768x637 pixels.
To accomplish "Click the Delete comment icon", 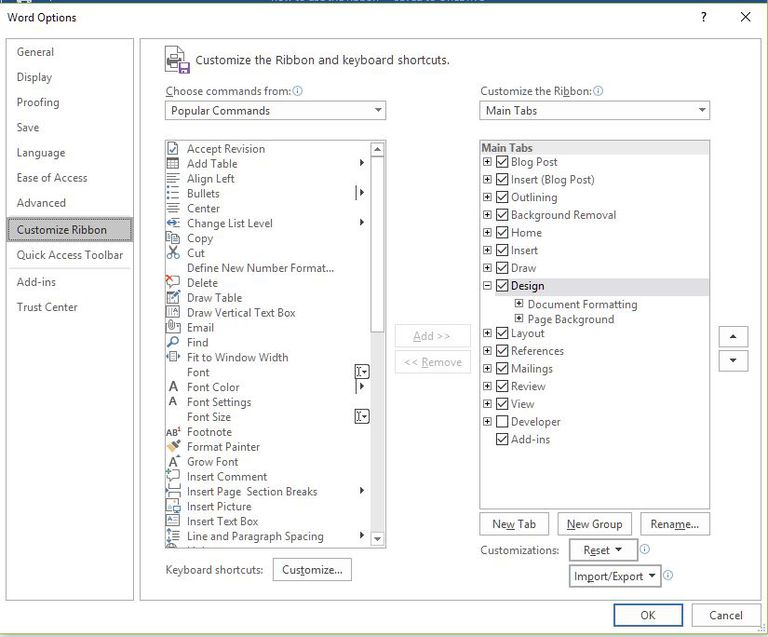I will [172, 282].
